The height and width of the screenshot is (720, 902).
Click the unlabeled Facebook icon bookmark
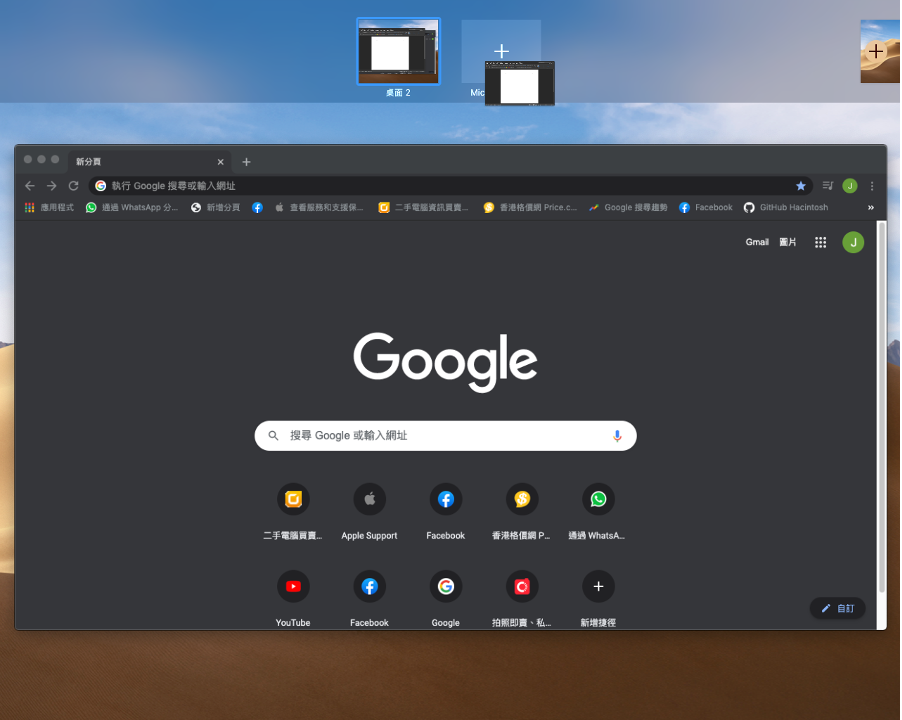pos(257,208)
